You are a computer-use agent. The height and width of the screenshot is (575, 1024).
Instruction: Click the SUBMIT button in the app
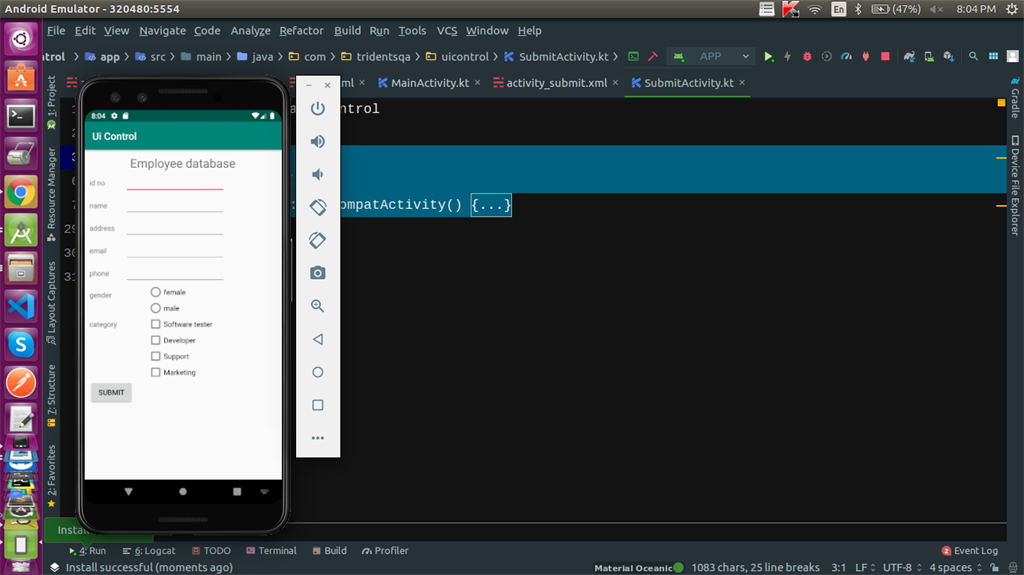tap(111, 392)
